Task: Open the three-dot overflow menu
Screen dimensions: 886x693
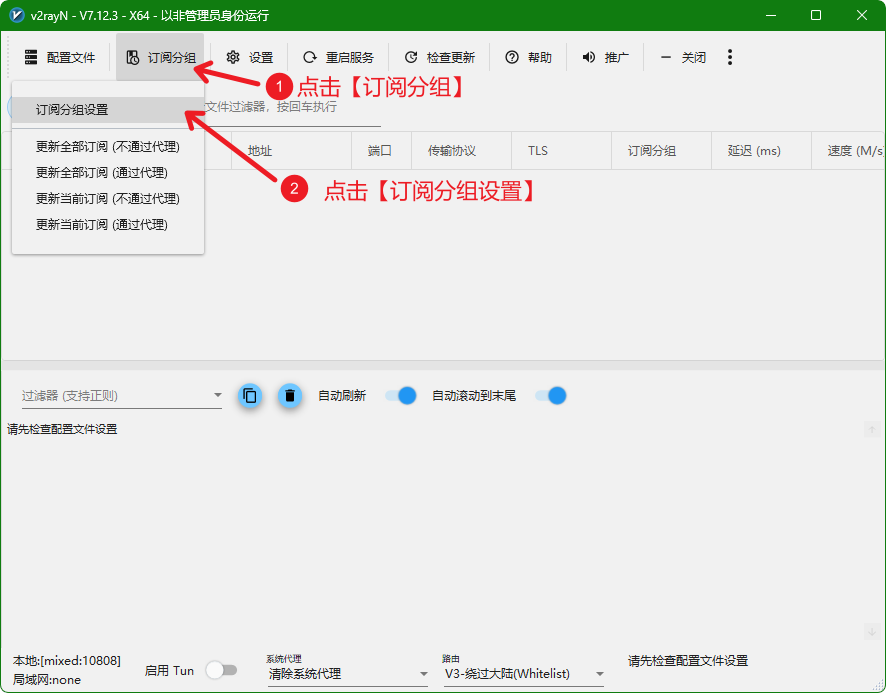Action: point(730,57)
